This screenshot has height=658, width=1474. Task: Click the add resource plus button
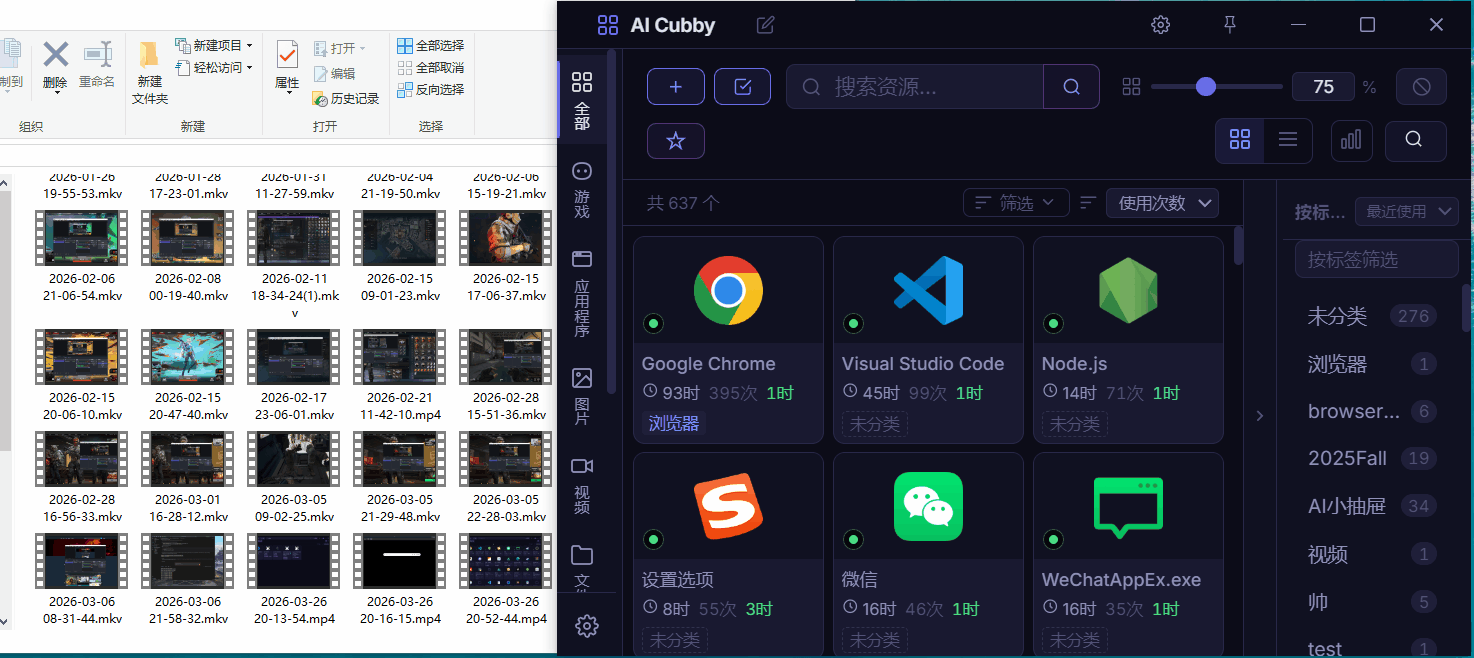pos(676,87)
